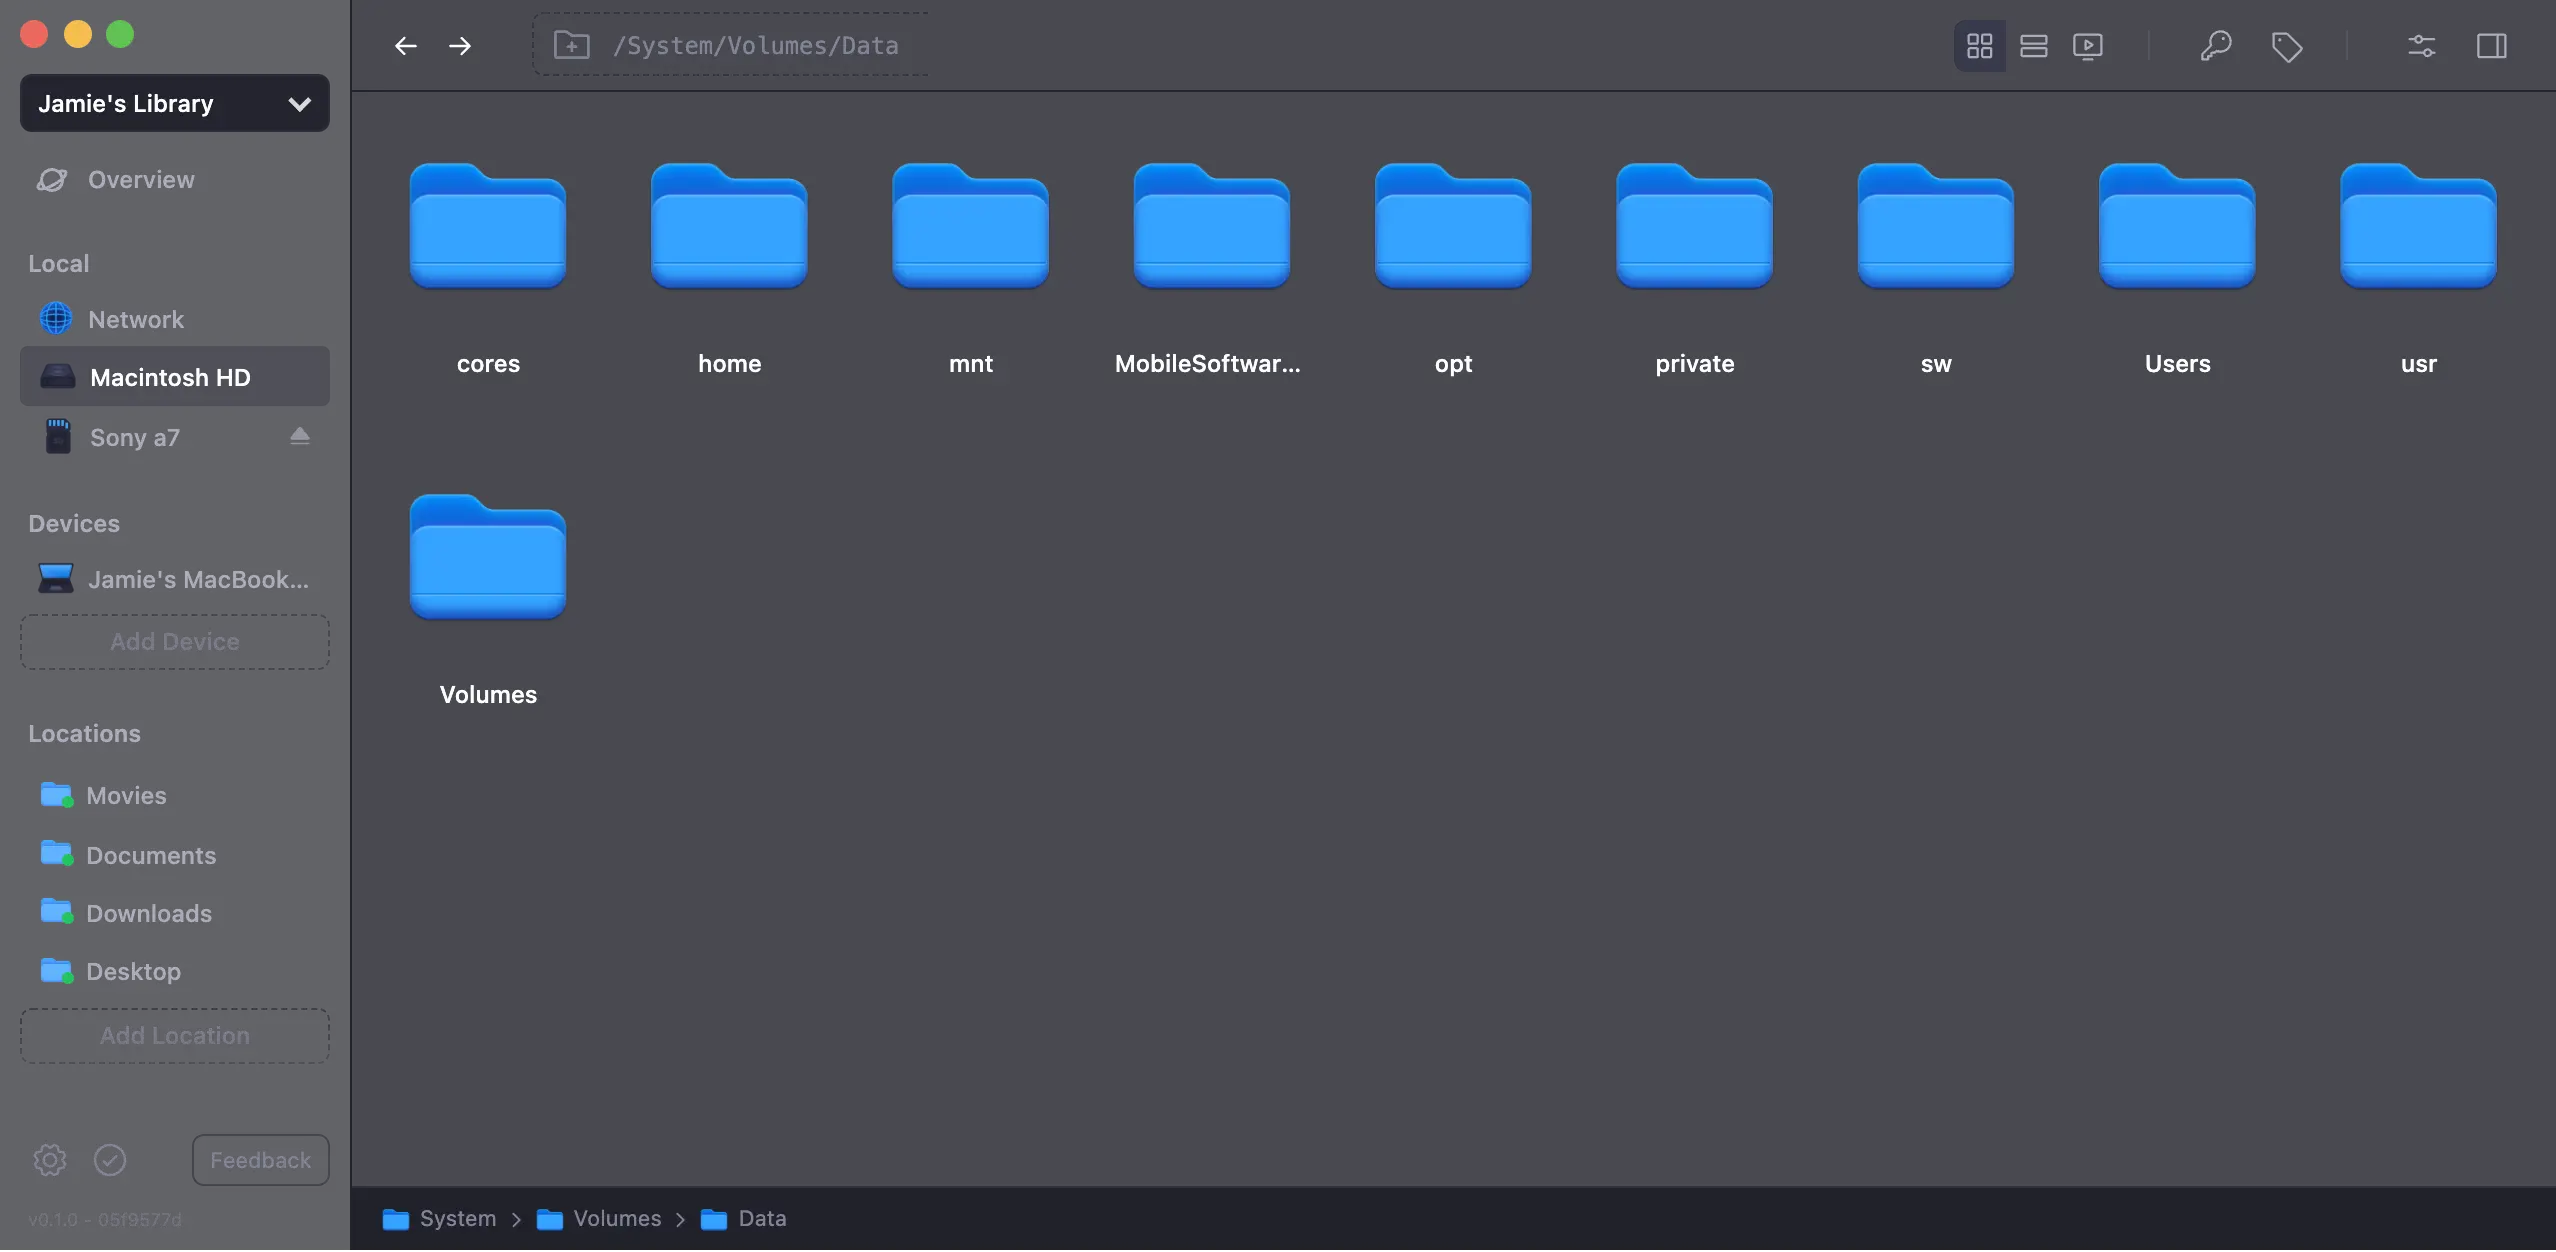The image size is (2556, 1252).
Task: Switch to list view layout
Action: (x=2033, y=46)
